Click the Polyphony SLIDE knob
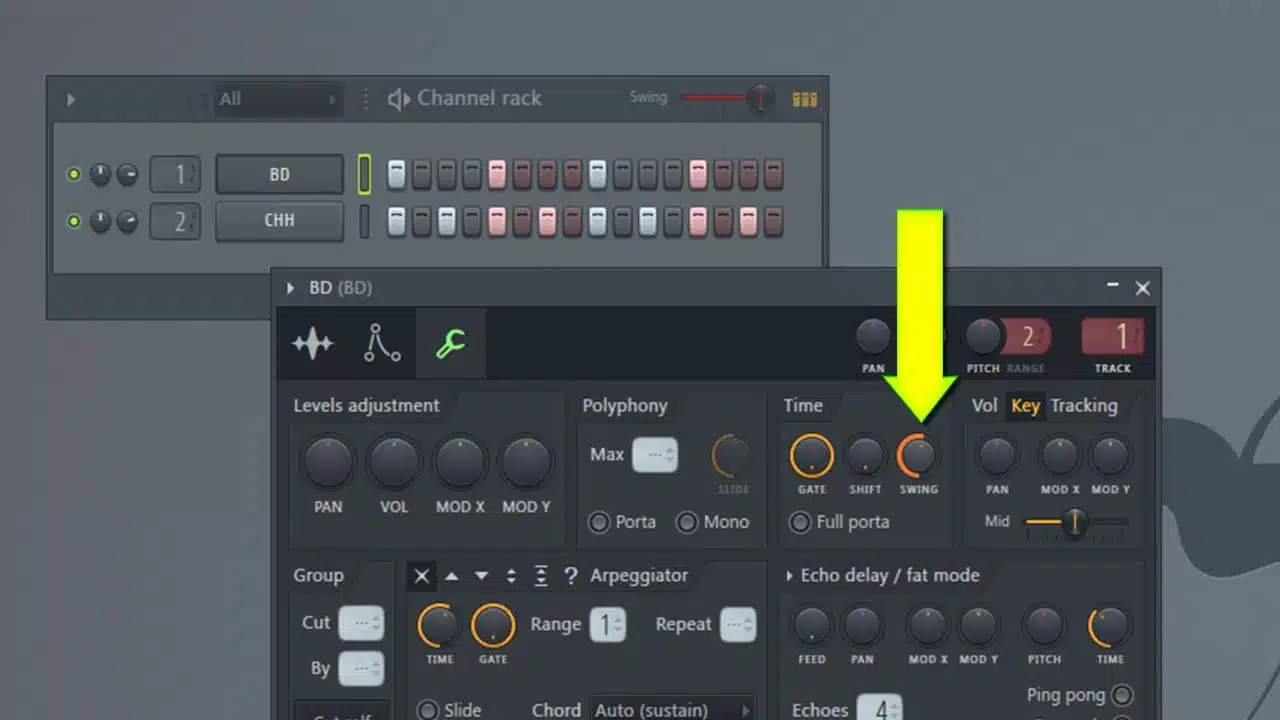This screenshot has height=720, width=1280. (732, 456)
